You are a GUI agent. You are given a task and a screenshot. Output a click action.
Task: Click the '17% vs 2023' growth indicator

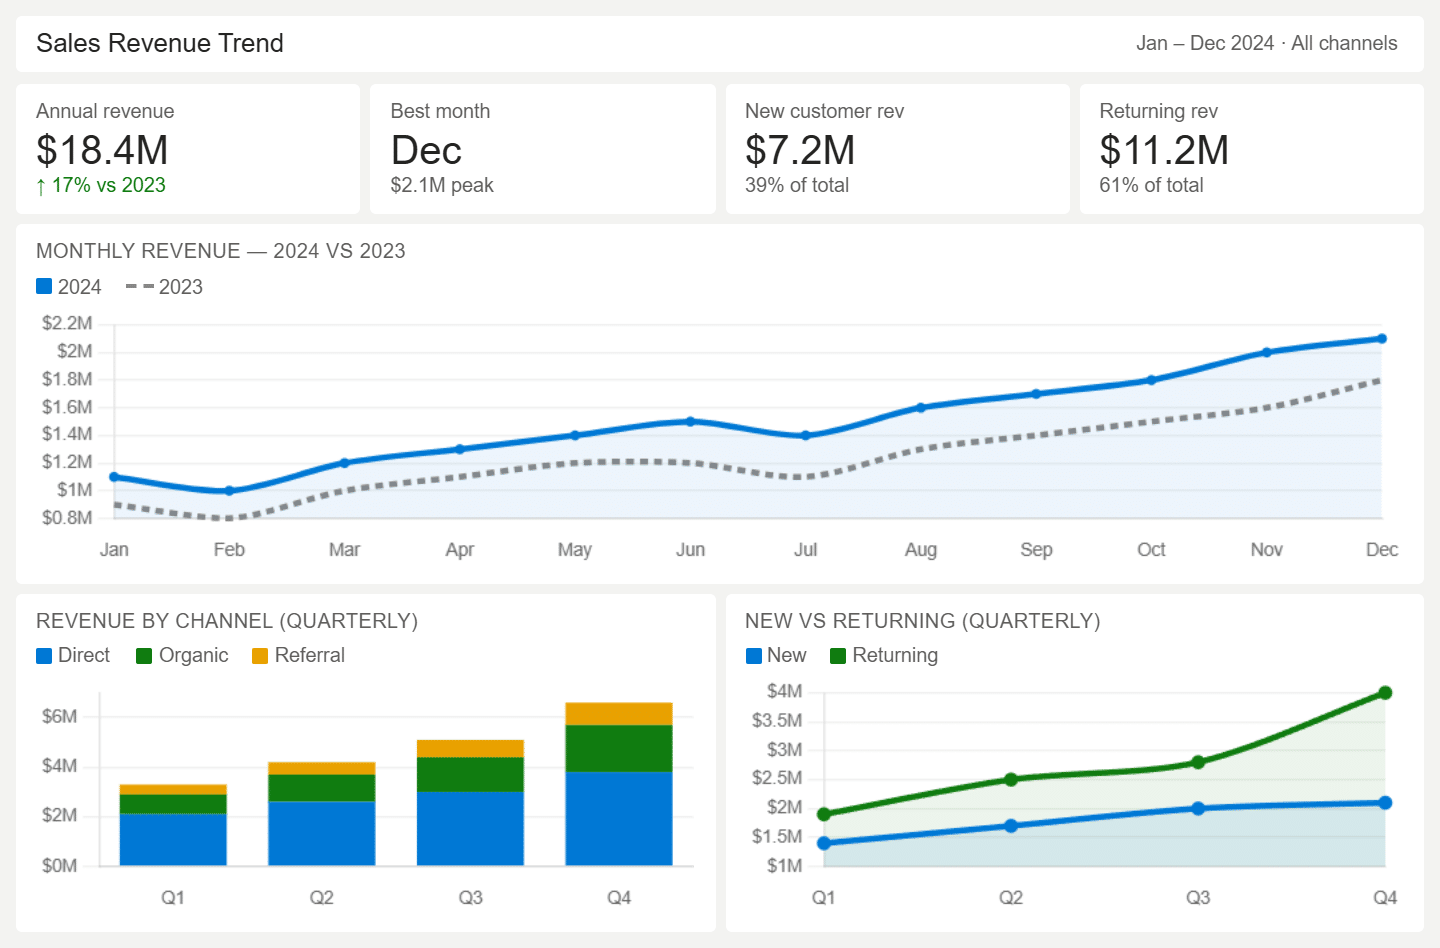pos(101,185)
